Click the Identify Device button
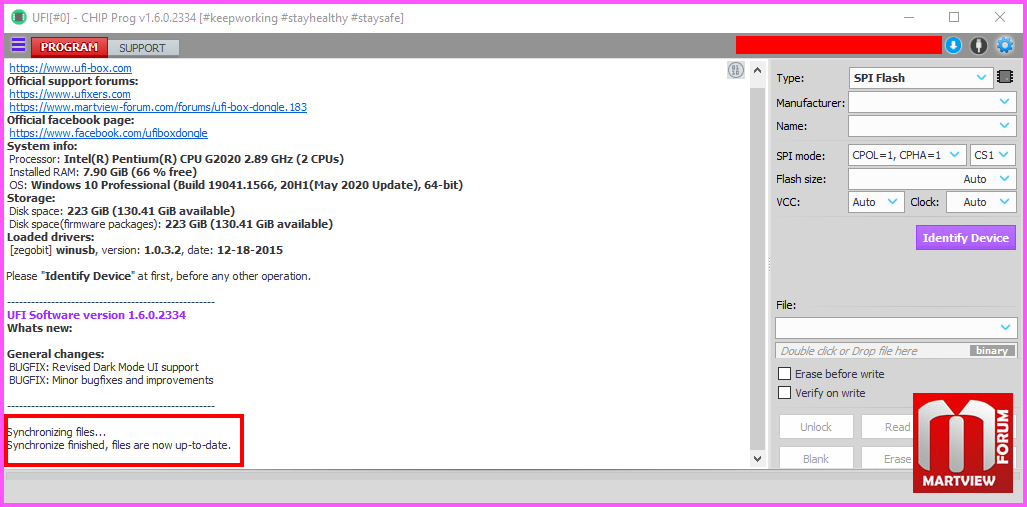 tap(965, 238)
